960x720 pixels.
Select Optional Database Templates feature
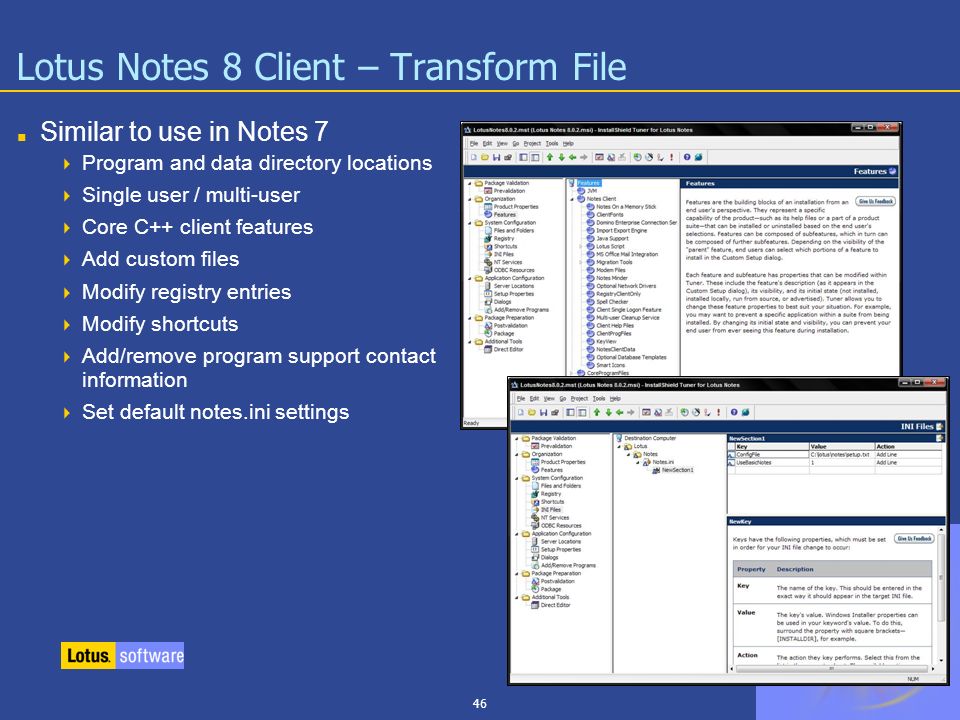(x=631, y=358)
